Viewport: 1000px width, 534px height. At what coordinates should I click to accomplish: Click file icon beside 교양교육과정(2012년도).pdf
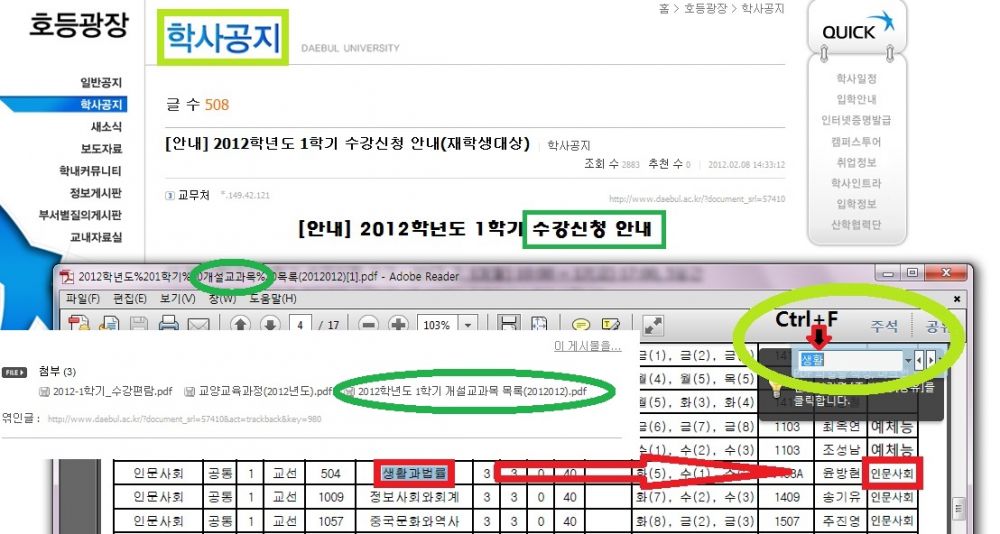189,391
